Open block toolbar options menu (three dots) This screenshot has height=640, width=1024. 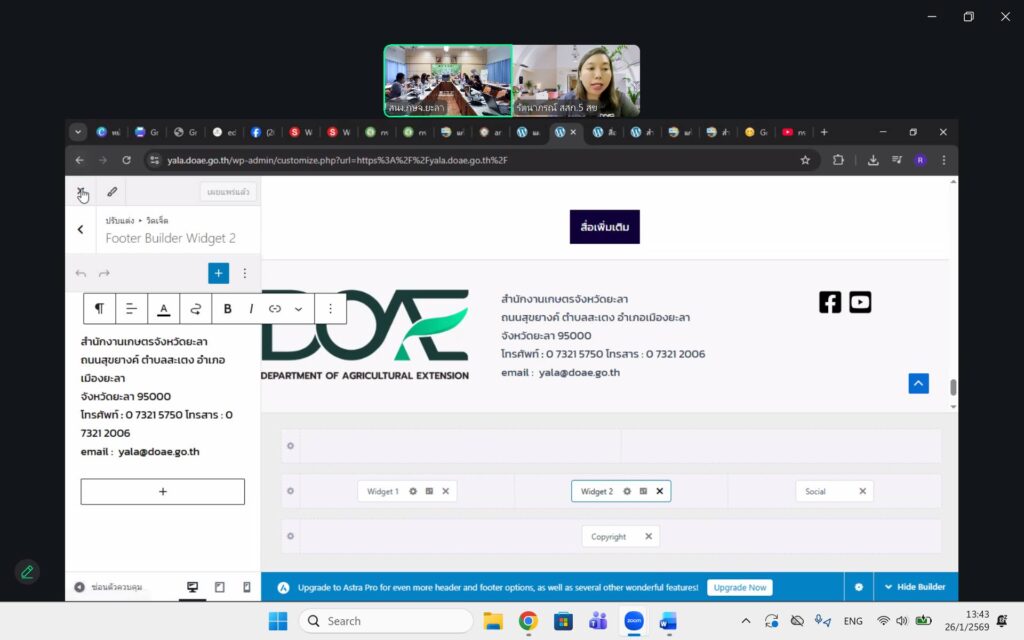(330, 309)
